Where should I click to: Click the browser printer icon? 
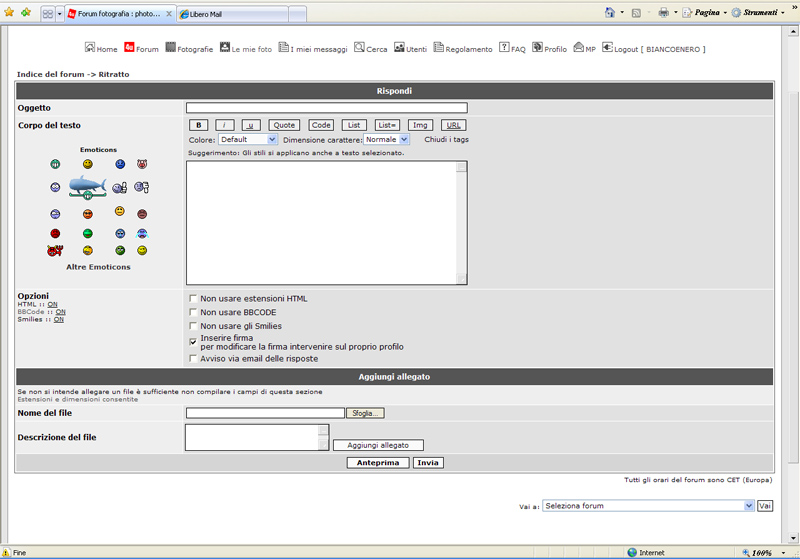point(663,13)
